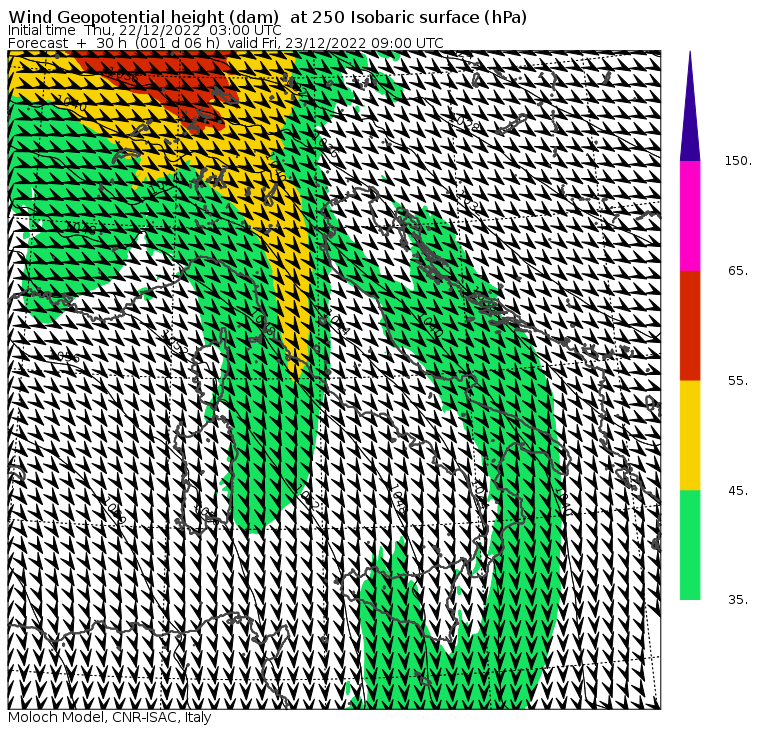Click the '35.' colorbar label

pyautogui.click(x=738, y=600)
